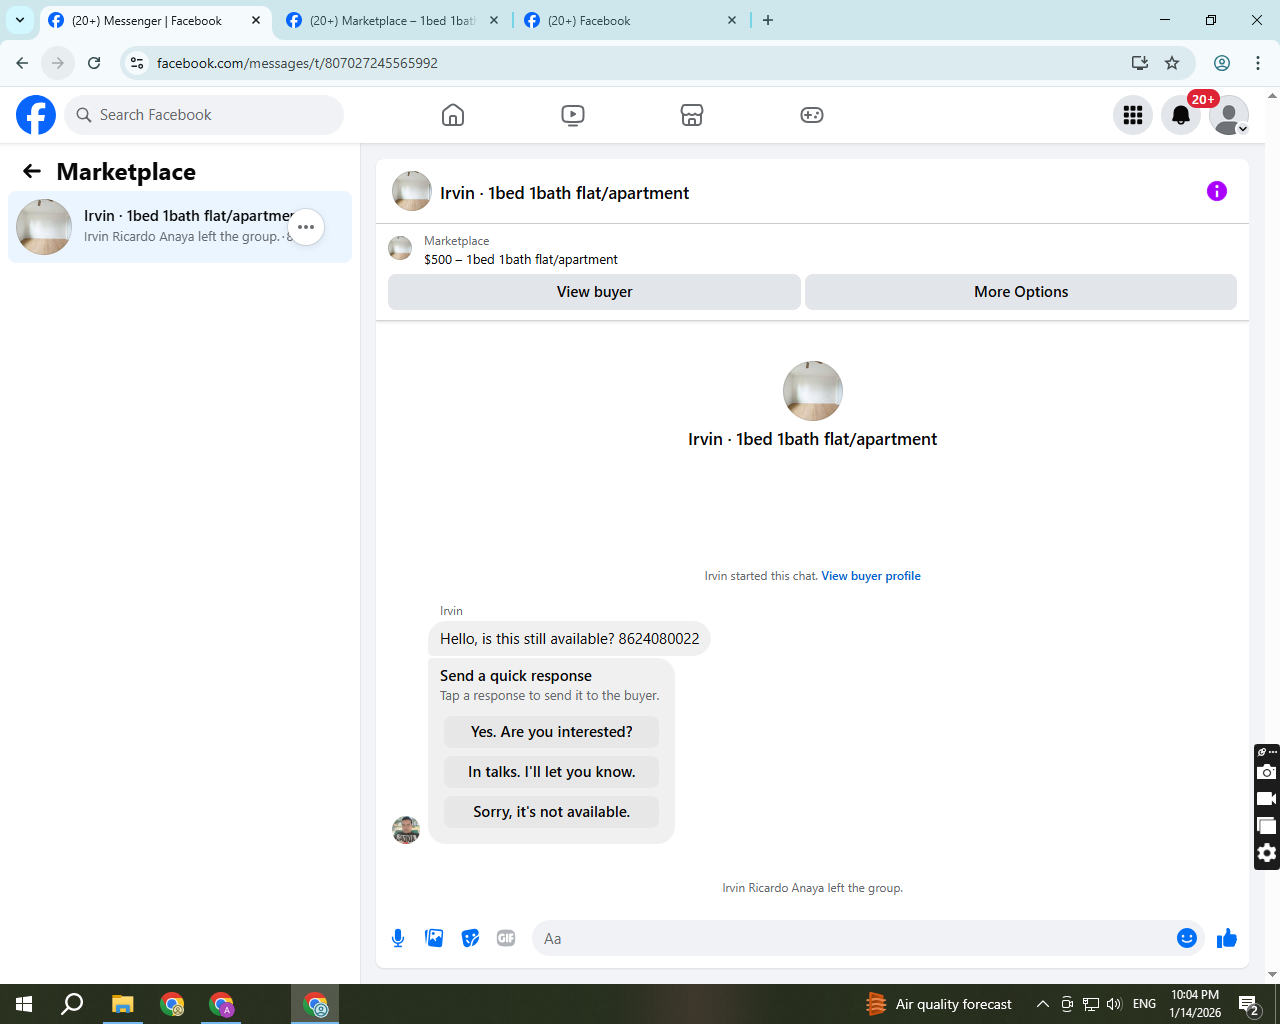The width and height of the screenshot is (1280, 1024).
Task: Close the Marketplace browser tab
Action: pyautogui.click(x=494, y=20)
